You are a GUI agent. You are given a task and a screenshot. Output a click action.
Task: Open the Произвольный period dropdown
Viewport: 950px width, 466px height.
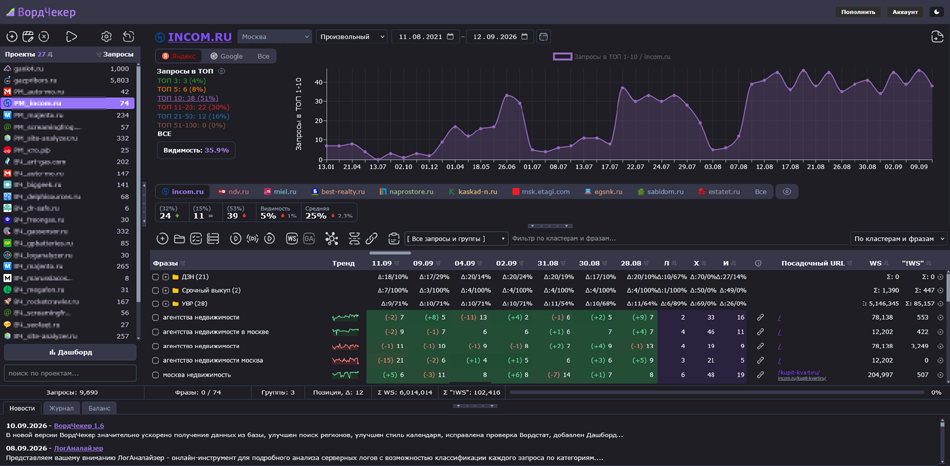[351, 37]
